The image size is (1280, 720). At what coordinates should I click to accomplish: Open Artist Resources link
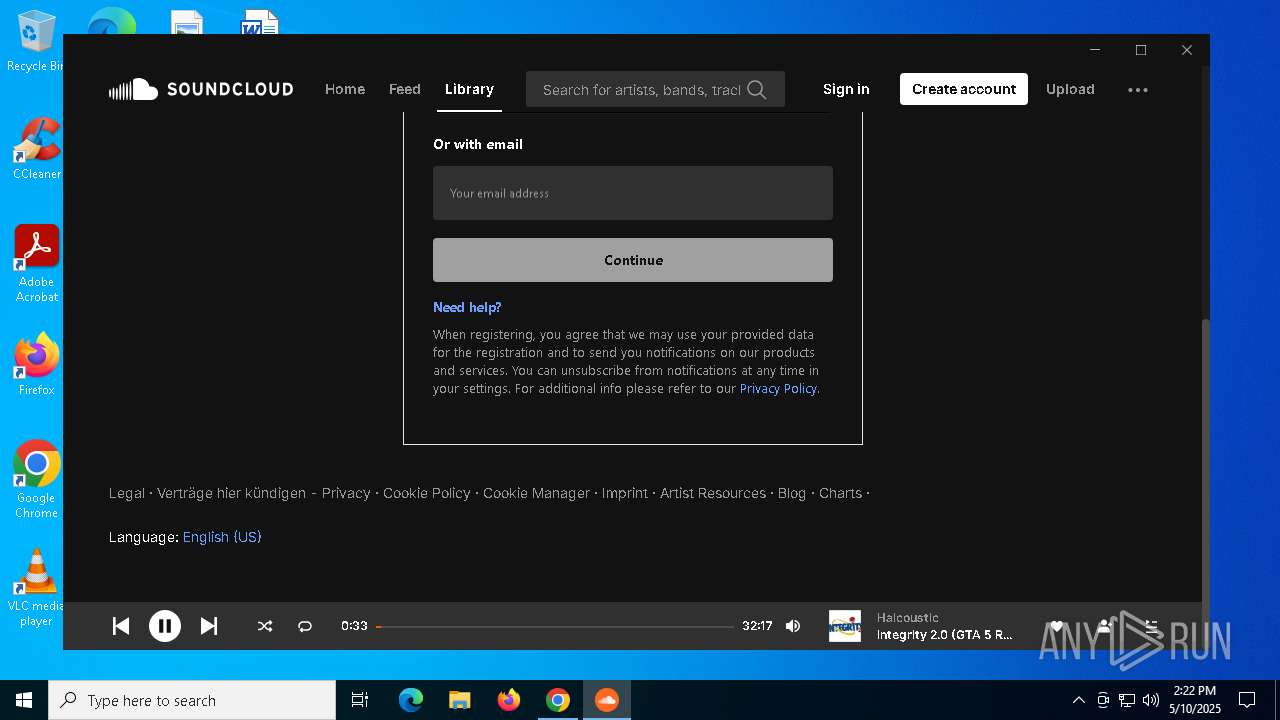click(x=713, y=493)
